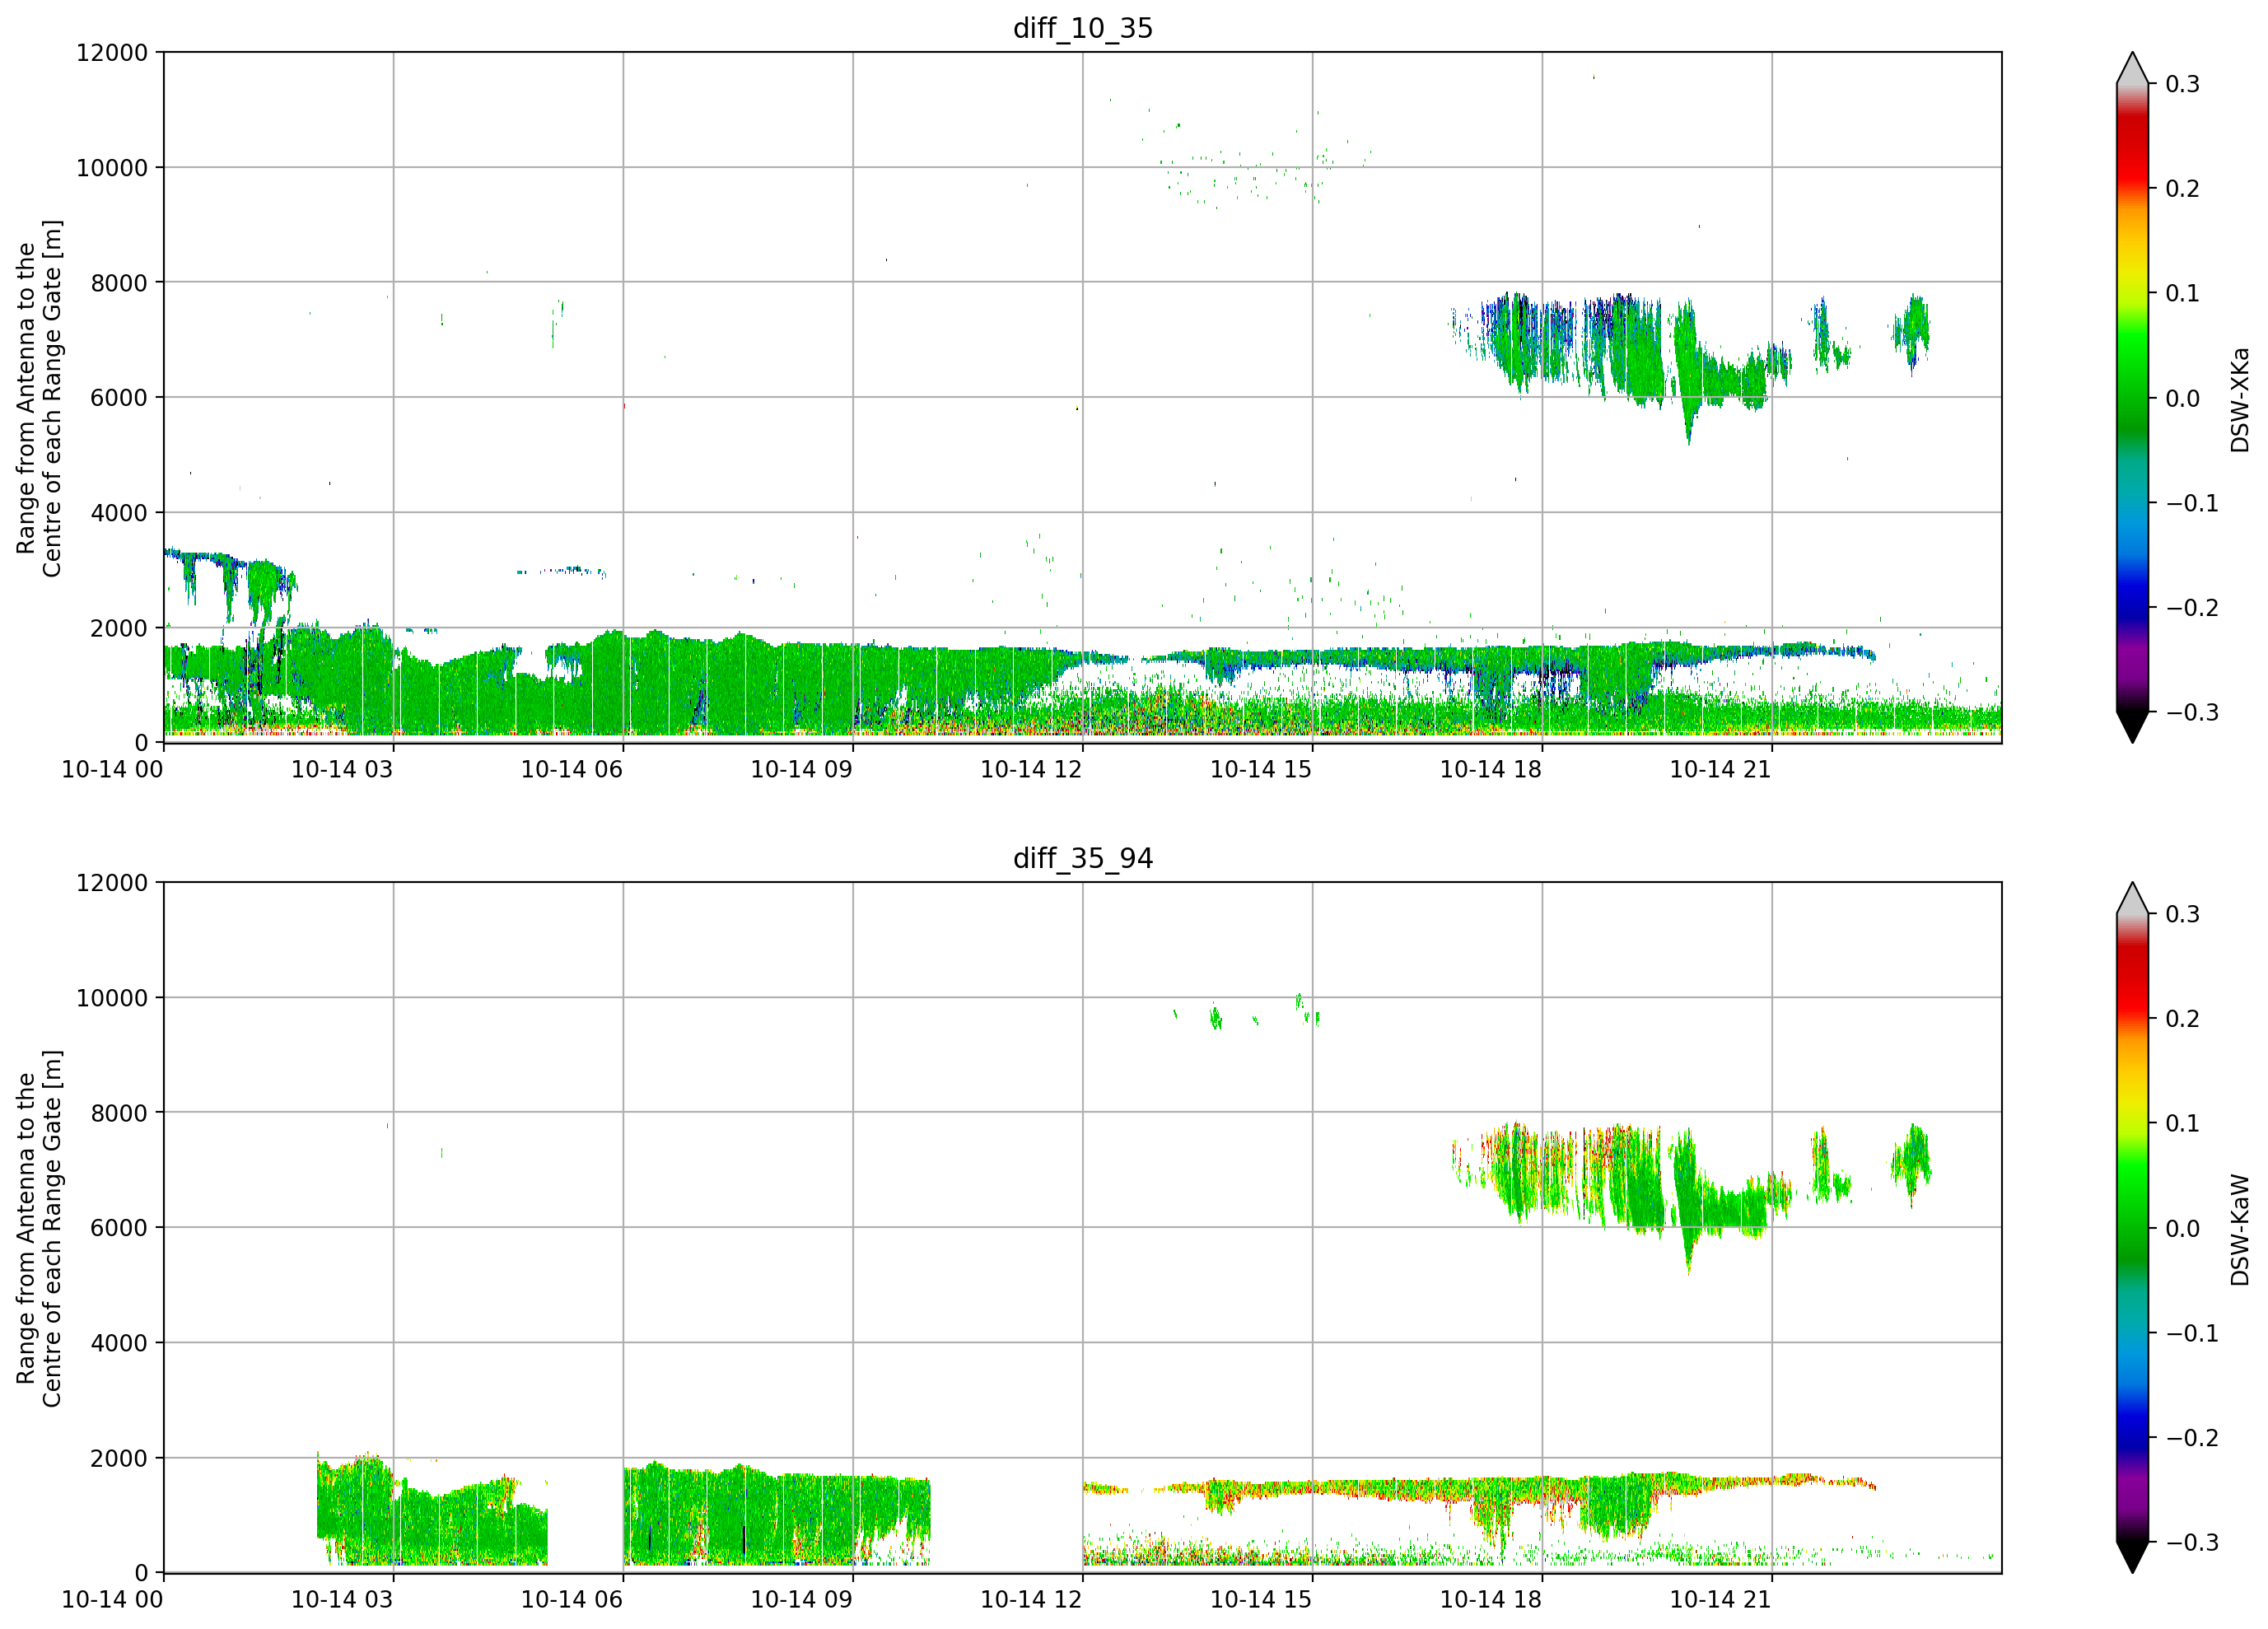Viewport: 2268px width, 1629px height.
Task: Click '10-14 12' x-tick under diff_10_35
Action: point(1031,769)
